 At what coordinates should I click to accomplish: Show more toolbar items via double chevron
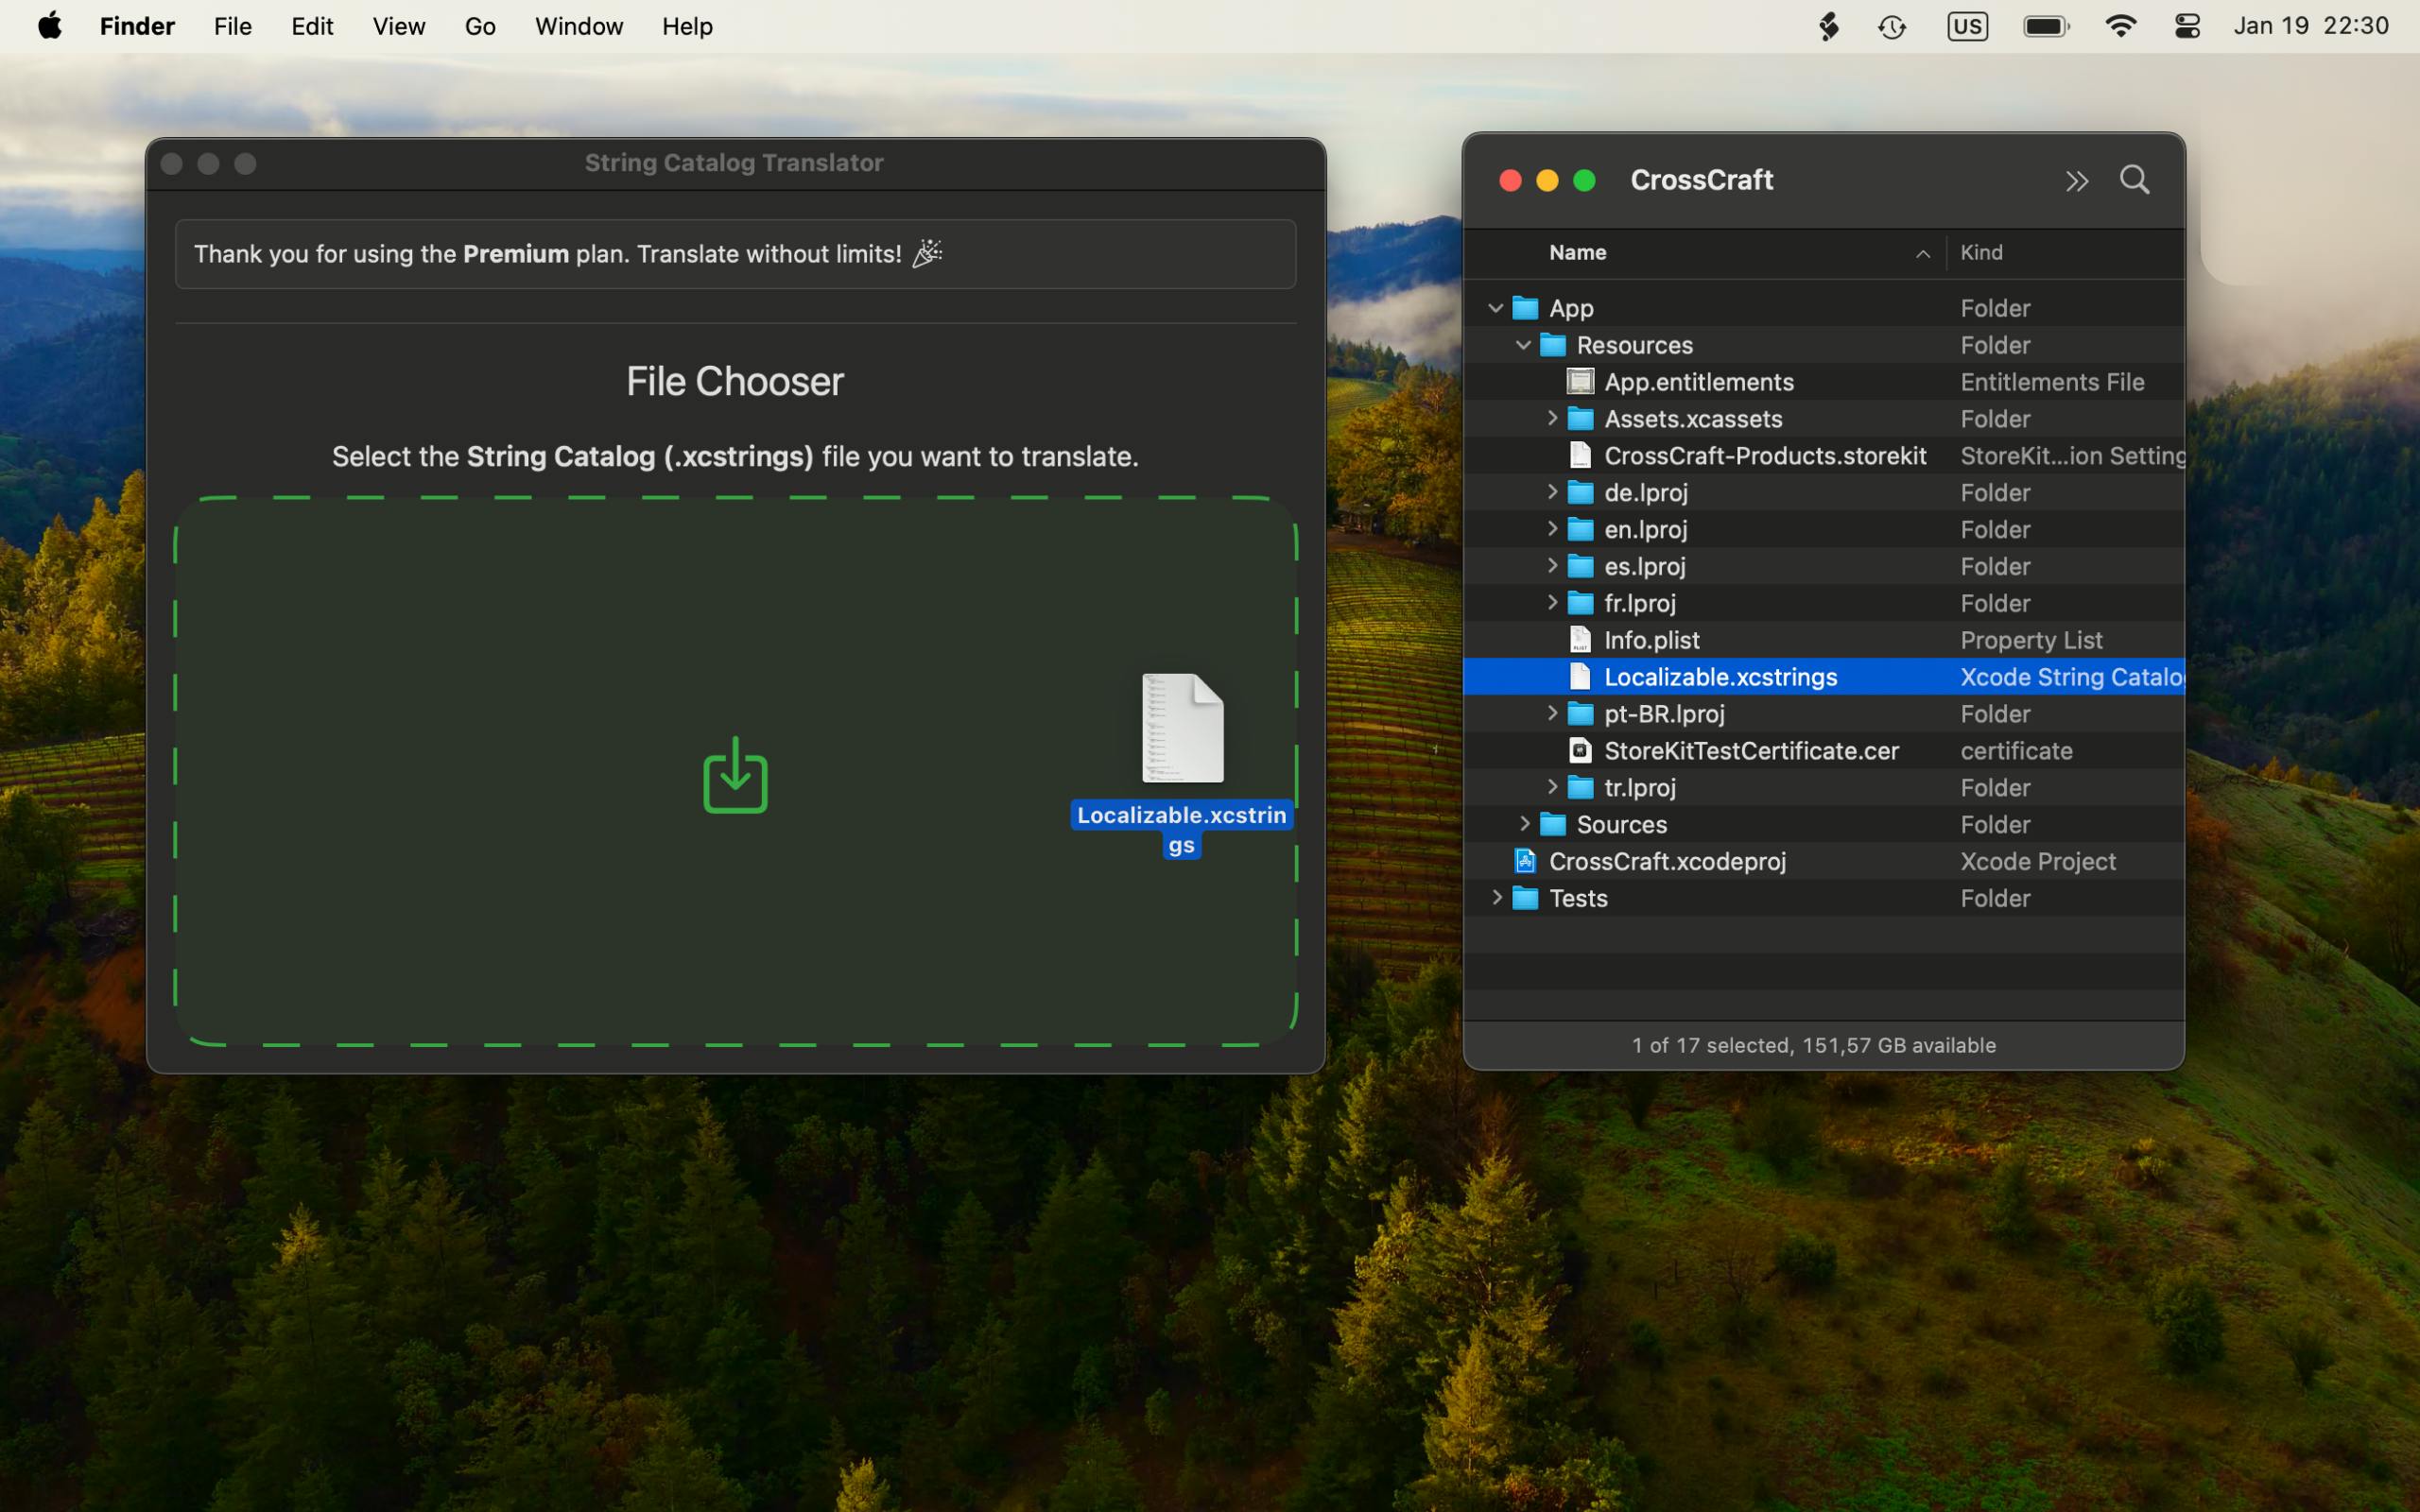pyautogui.click(x=2077, y=181)
